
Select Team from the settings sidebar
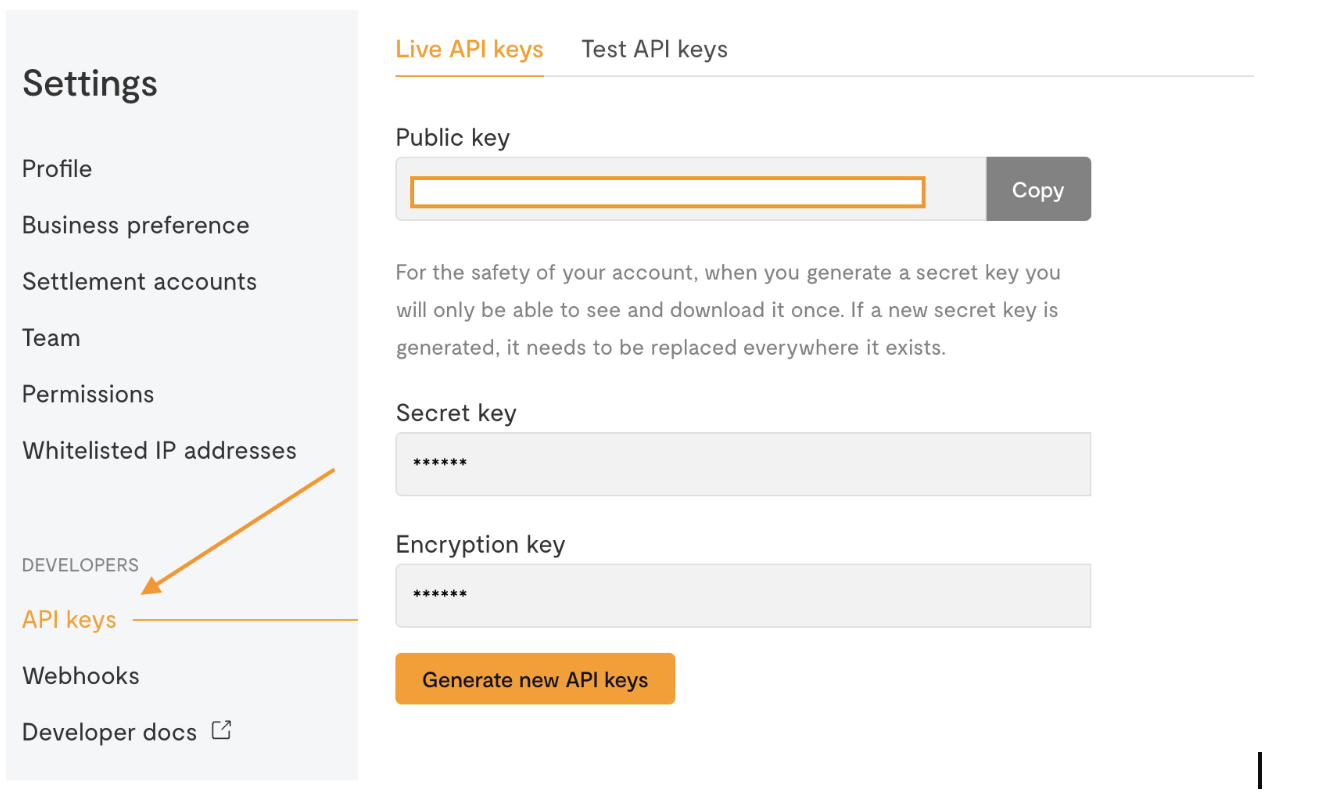point(51,338)
